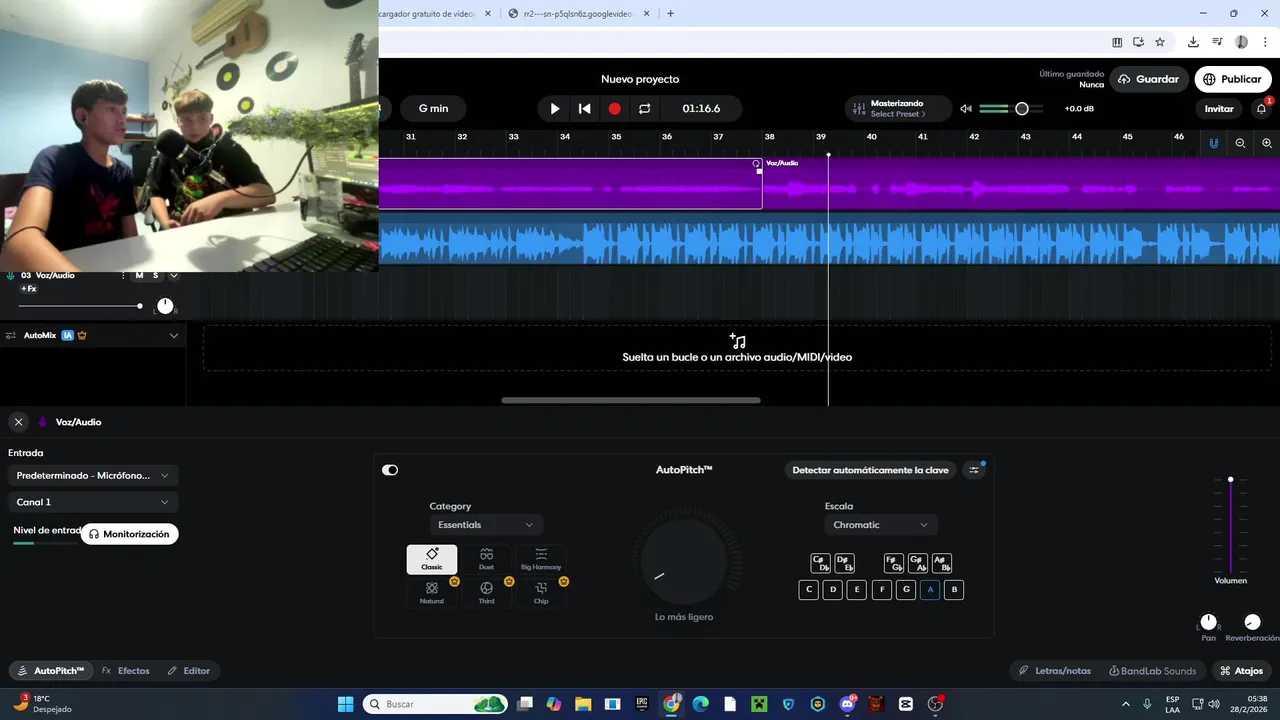The image size is (1280, 720).
Task: Open the G min key selector
Action: [x=433, y=108]
